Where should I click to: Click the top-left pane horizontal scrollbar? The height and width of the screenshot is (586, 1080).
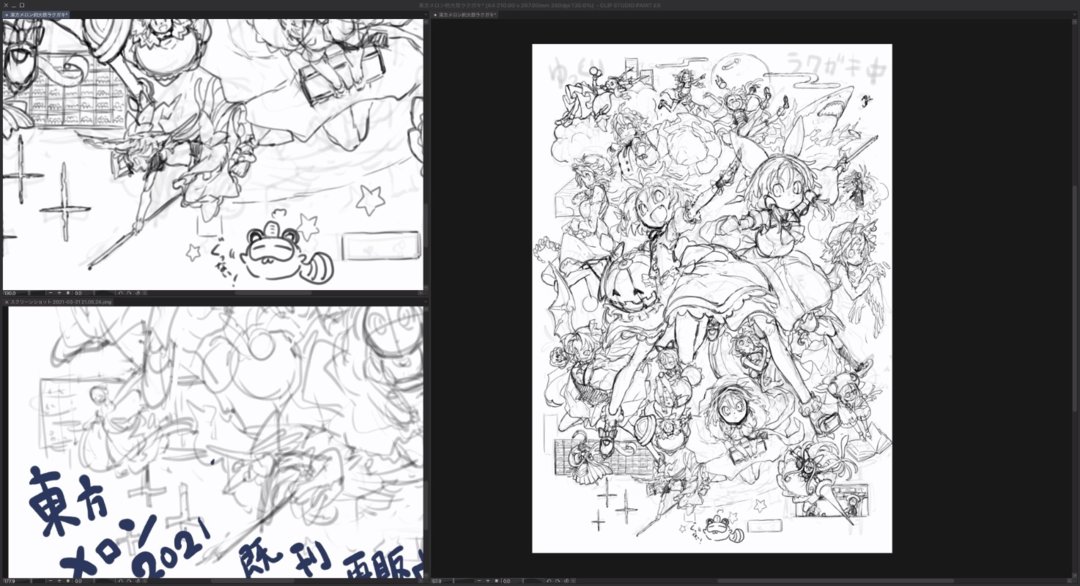273,293
